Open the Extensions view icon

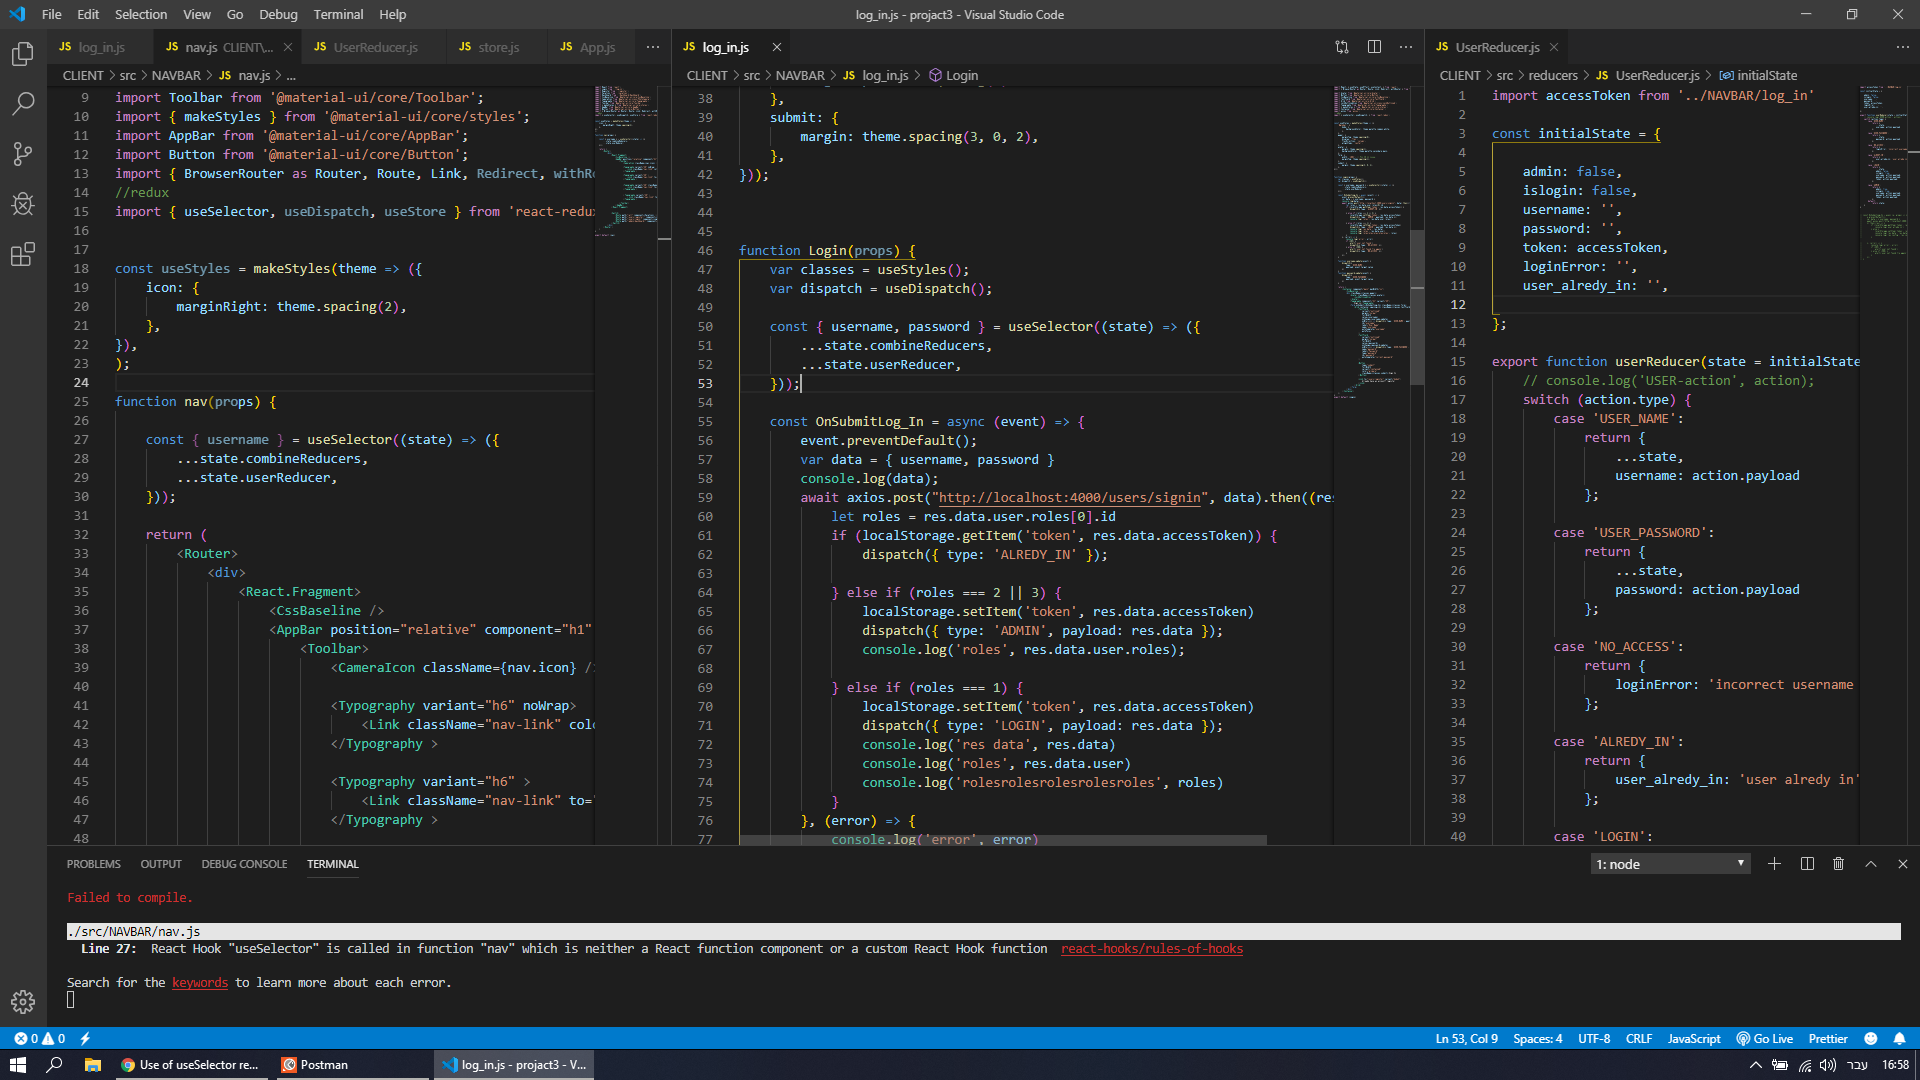23,255
